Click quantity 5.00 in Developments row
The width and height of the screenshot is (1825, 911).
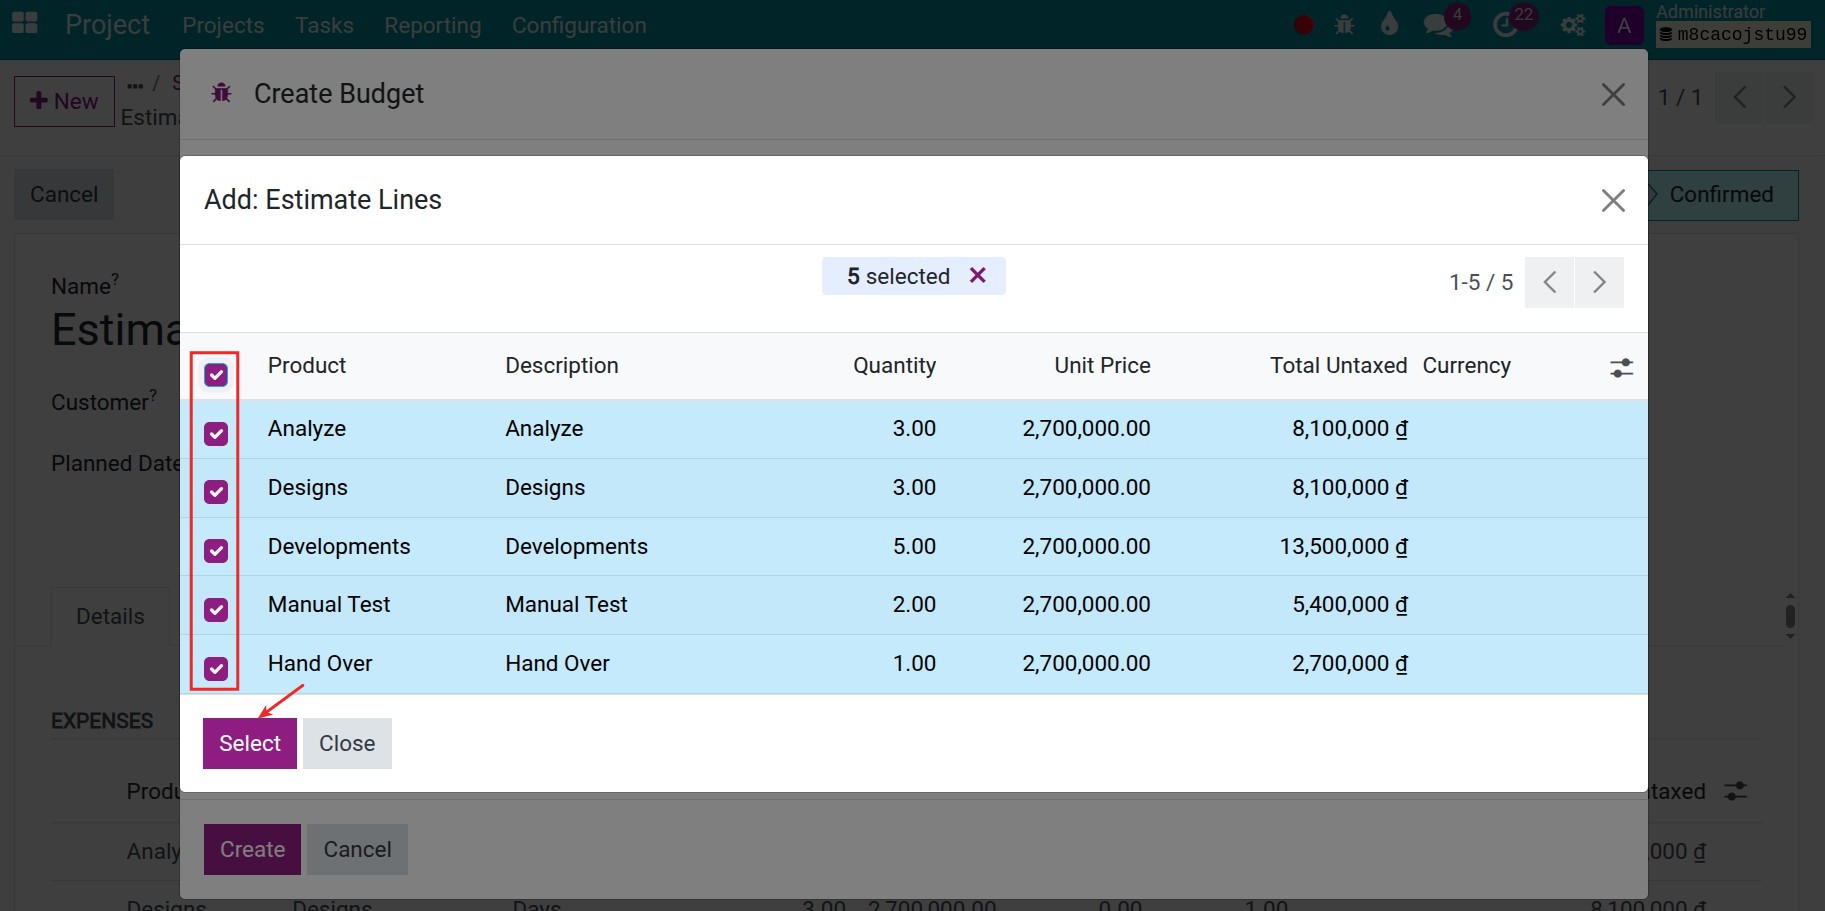tap(914, 546)
